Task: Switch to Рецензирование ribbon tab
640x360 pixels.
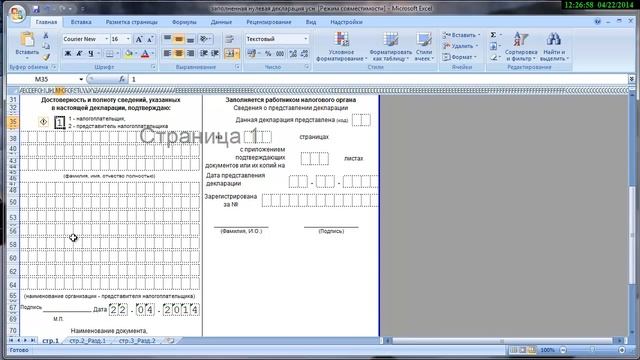Action: click(269, 22)
